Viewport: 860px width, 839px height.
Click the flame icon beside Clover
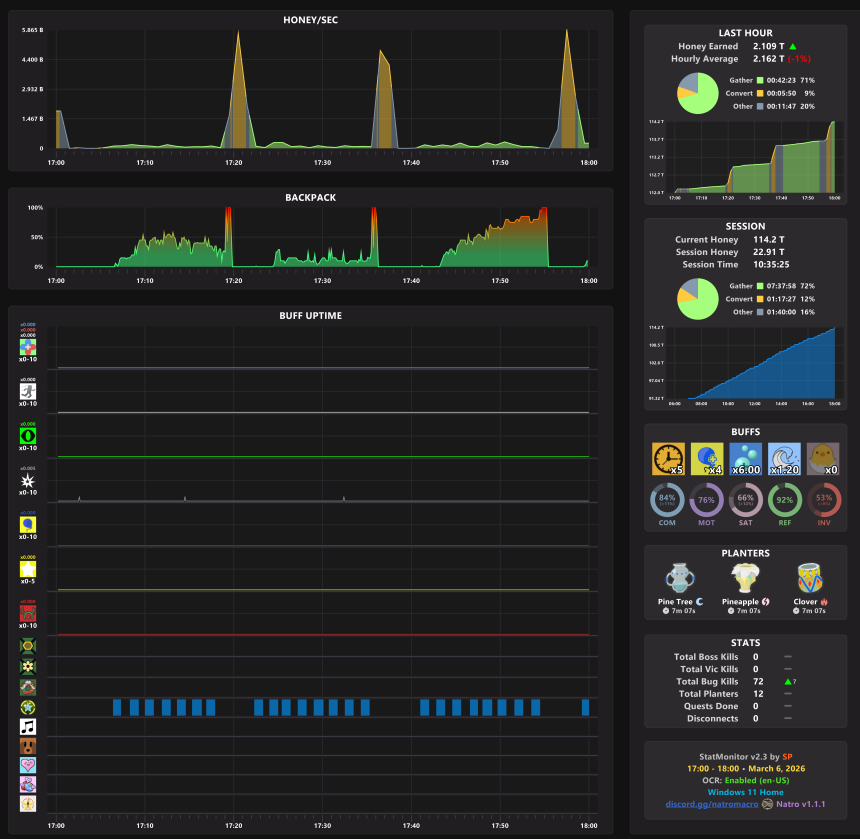(x=824, y=602)
